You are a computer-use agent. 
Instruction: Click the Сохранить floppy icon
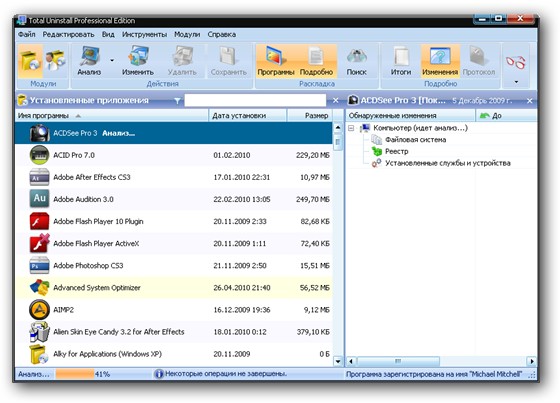tap(229, 56)
